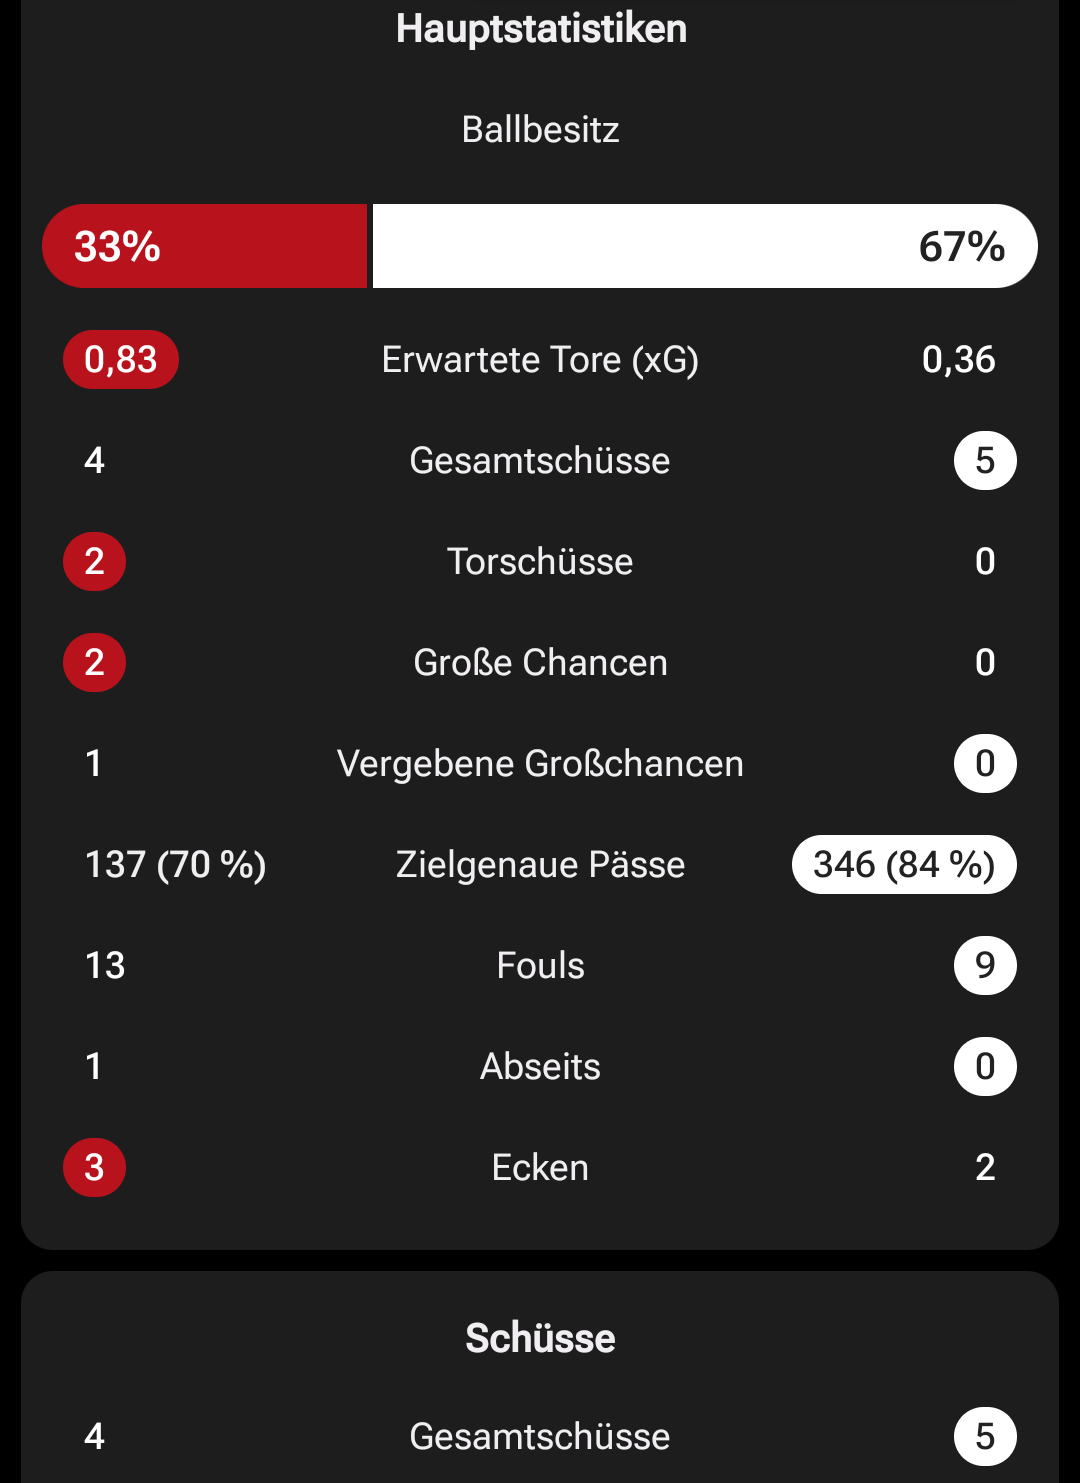Tap the red 3 badge beside Ecken
1080x1483 pixels.
click(94, 1168)
